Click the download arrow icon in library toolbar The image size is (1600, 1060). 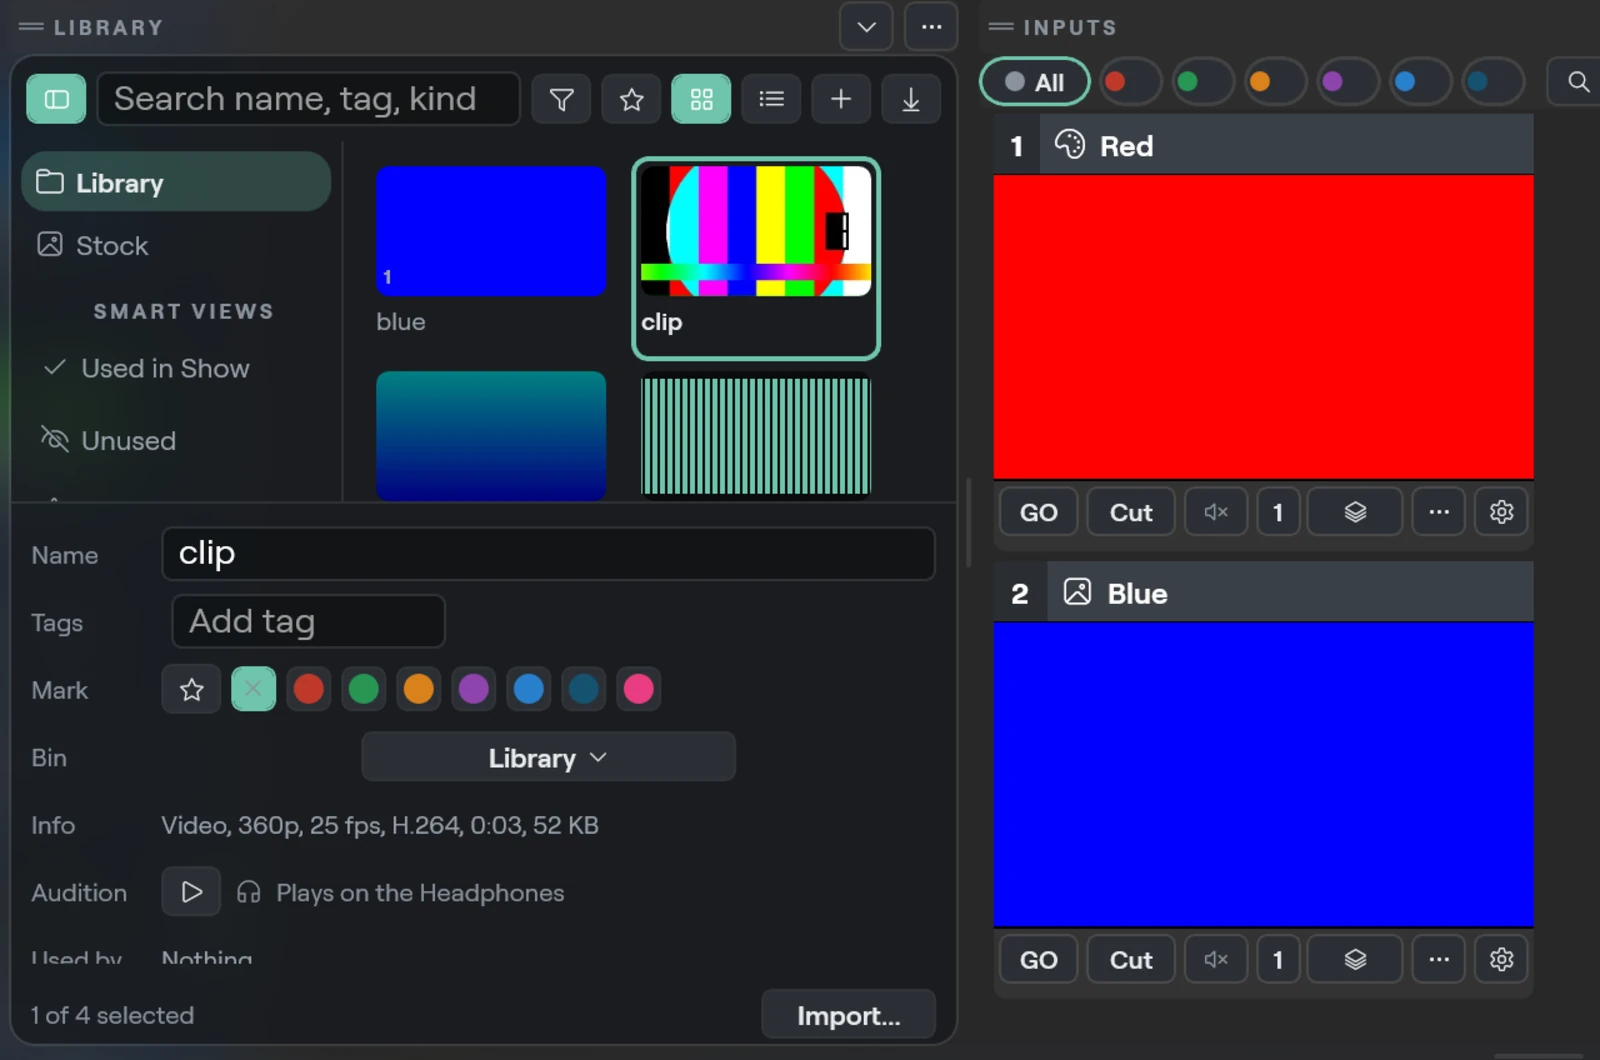pos(911,99)
